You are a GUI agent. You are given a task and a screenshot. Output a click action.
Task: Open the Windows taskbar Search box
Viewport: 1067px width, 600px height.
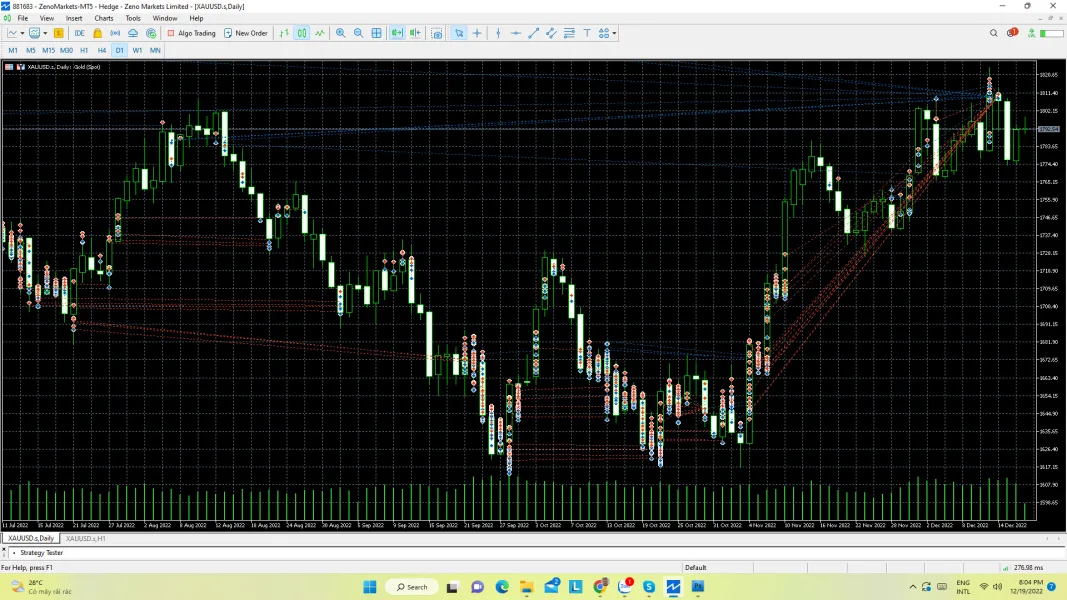click(412, 587)
